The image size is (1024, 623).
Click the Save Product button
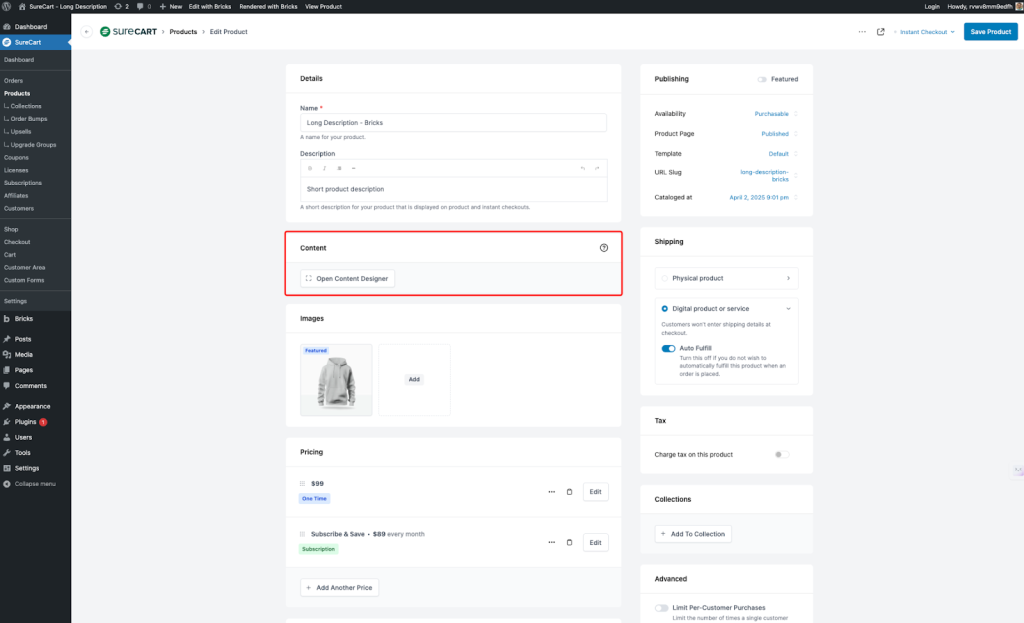click(x=990, y=32)
